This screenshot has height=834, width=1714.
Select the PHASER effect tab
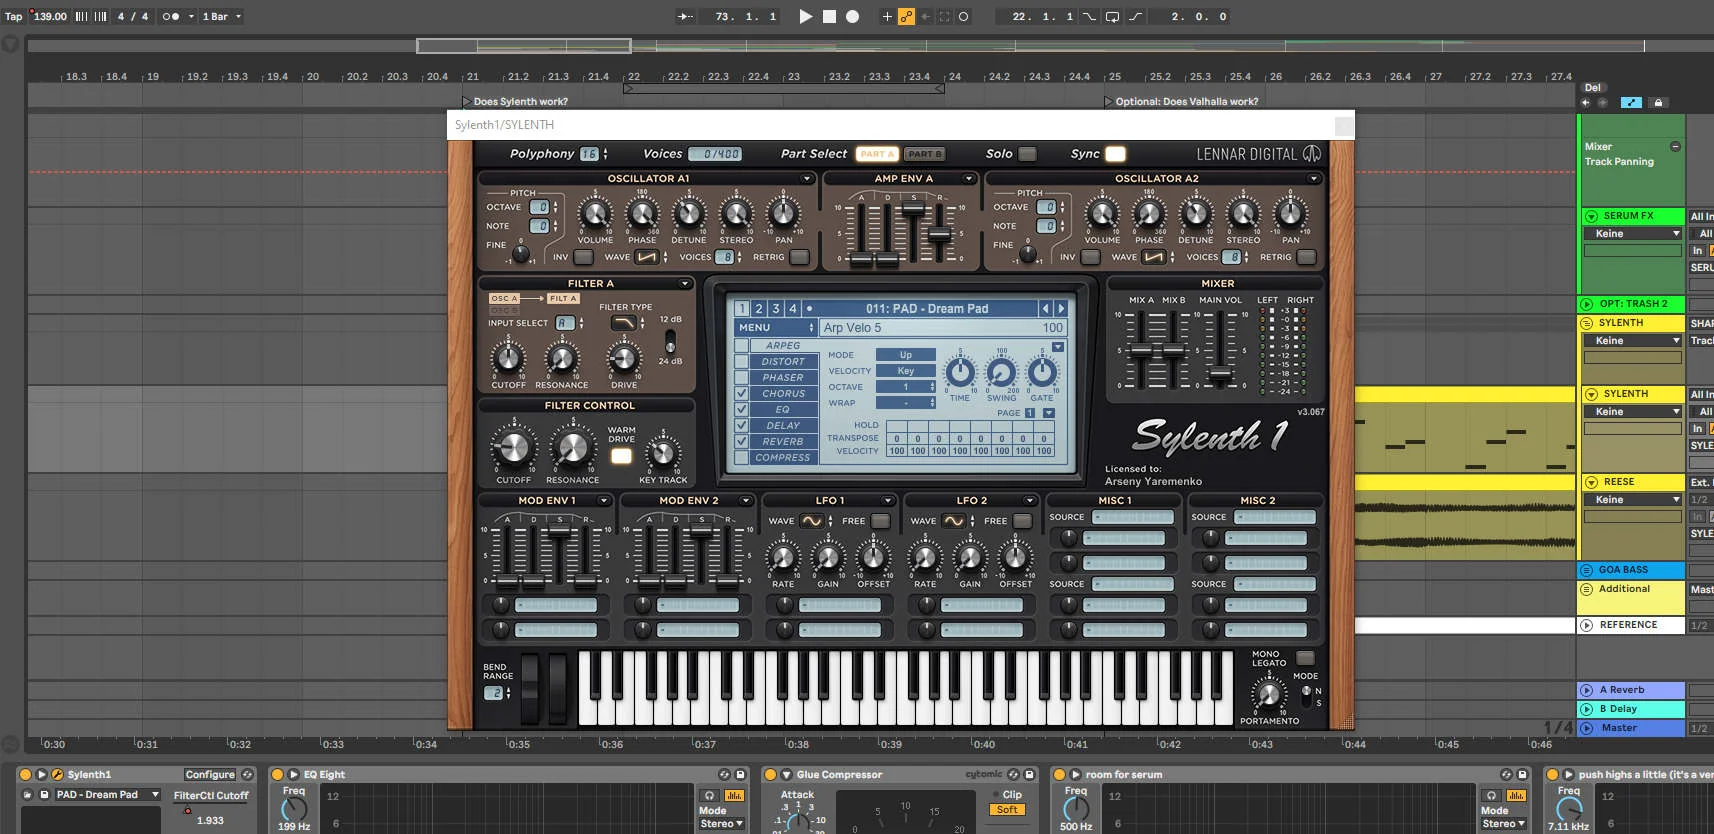click(x=783, y=378)
